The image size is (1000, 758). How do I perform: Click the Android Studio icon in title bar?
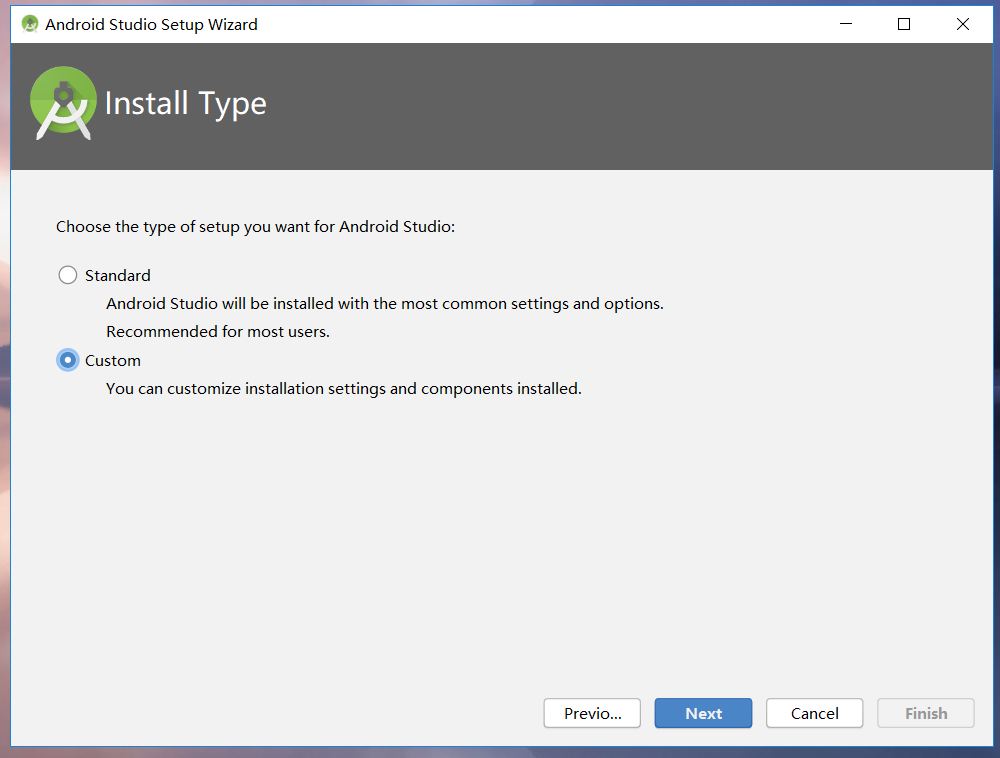tap(30, 24)
